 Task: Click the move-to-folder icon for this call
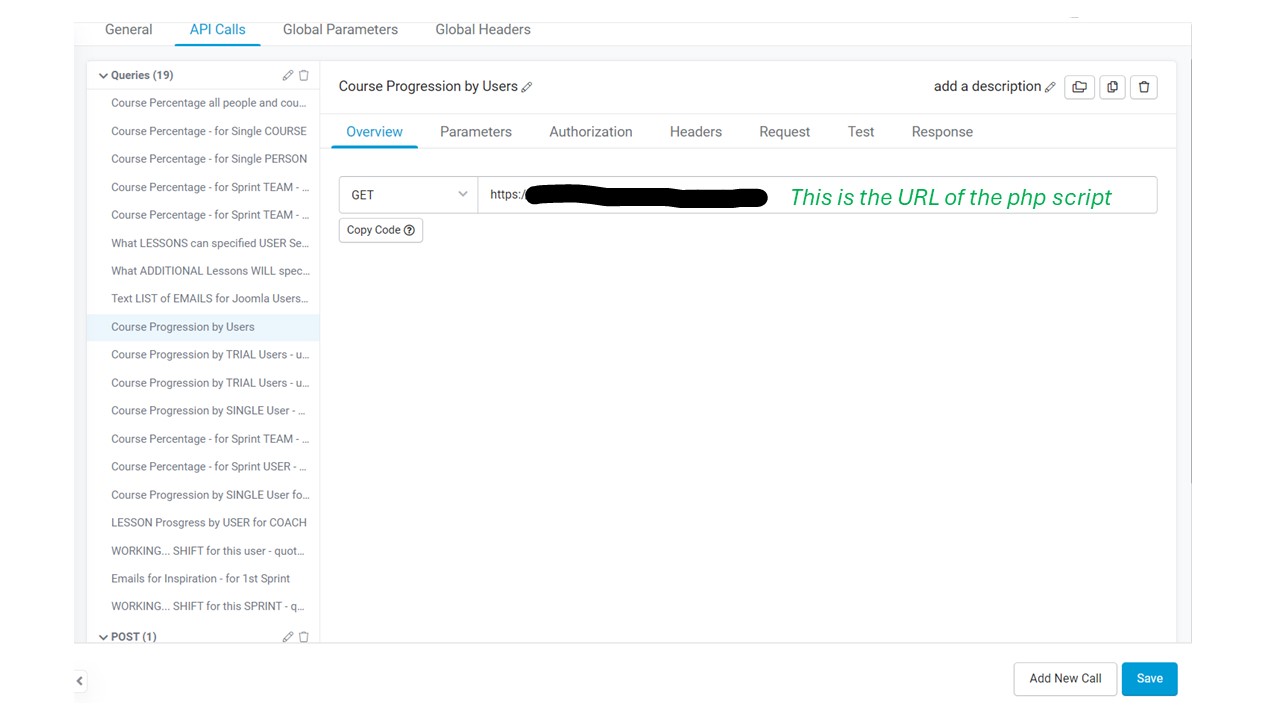coord(1079,87)
